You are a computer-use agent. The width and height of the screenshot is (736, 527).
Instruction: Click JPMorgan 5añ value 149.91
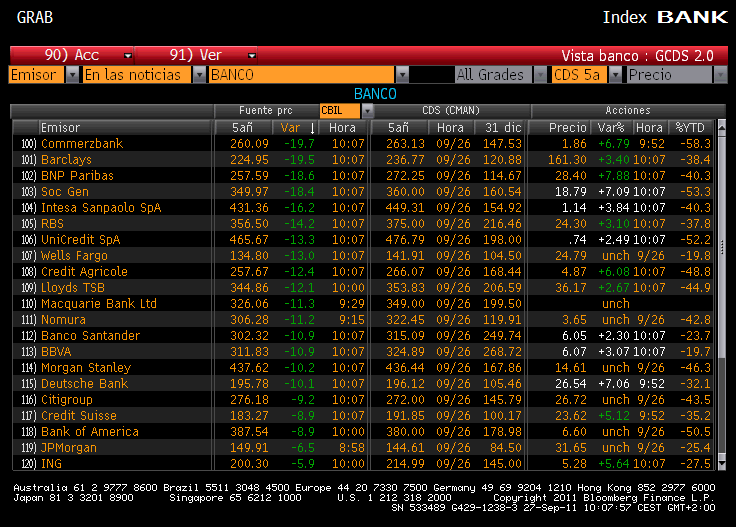click(x=249, y=447)
